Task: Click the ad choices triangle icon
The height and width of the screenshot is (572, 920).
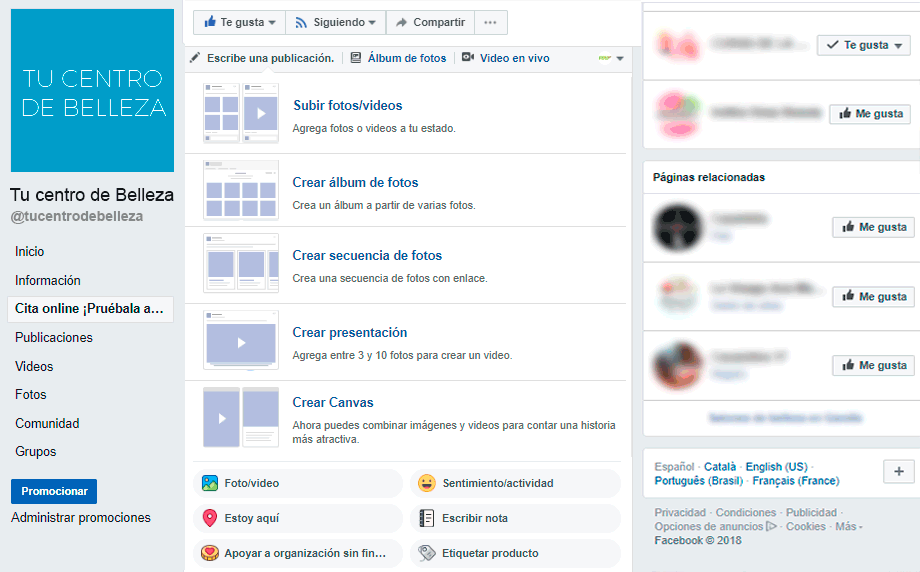Action: [x=771, y=526]
